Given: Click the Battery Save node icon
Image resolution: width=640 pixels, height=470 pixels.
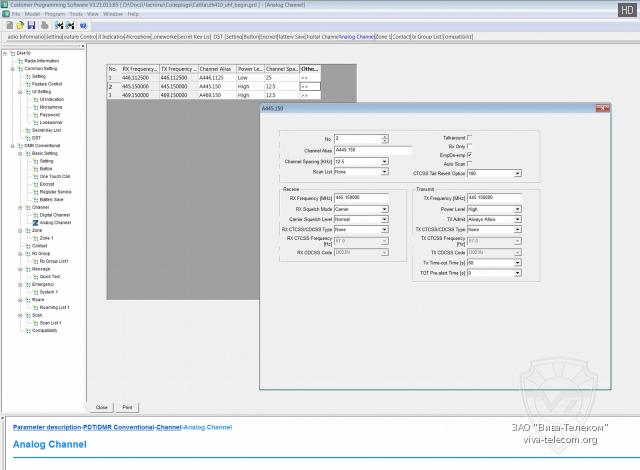Looking at the screenshot, I should (x=36, y=200).
